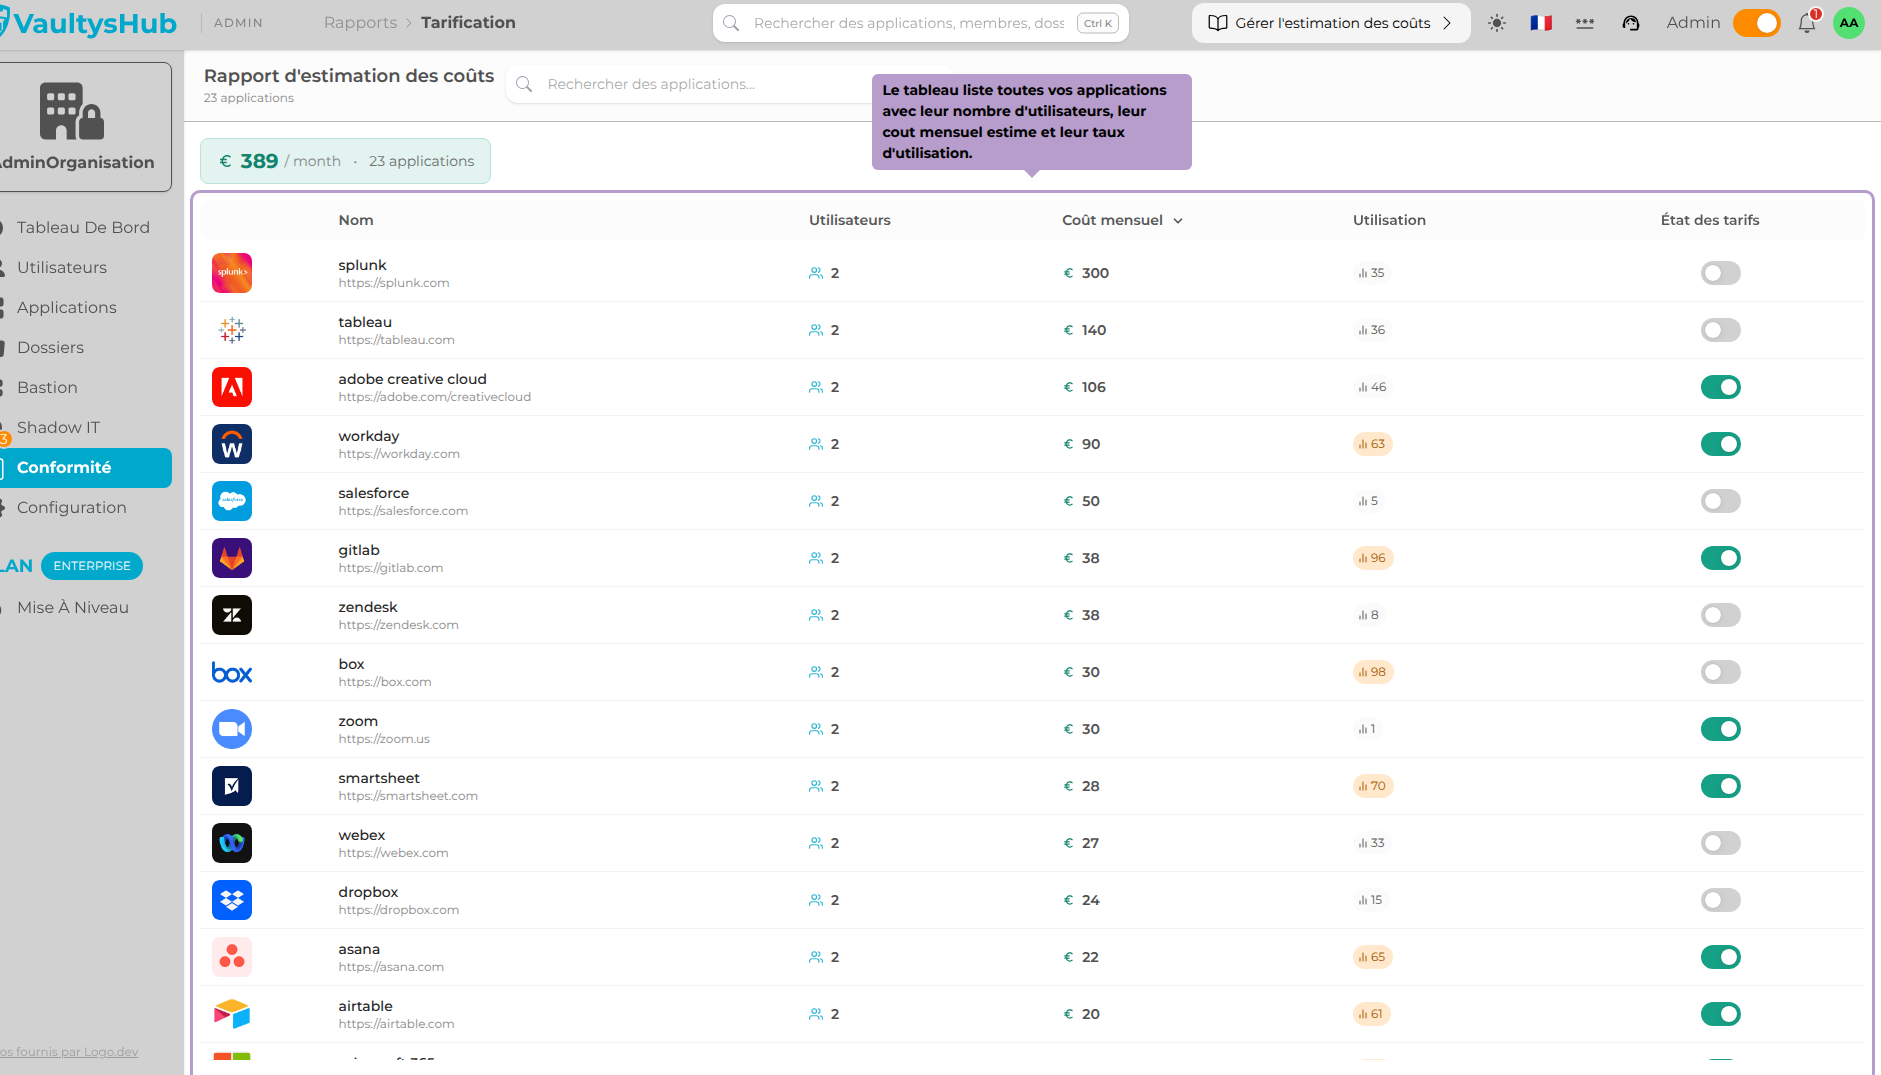This screenshot has width=1881, height=1075.
Task: Enable pricing toggle for tableau
Action: pos(1721,330)
